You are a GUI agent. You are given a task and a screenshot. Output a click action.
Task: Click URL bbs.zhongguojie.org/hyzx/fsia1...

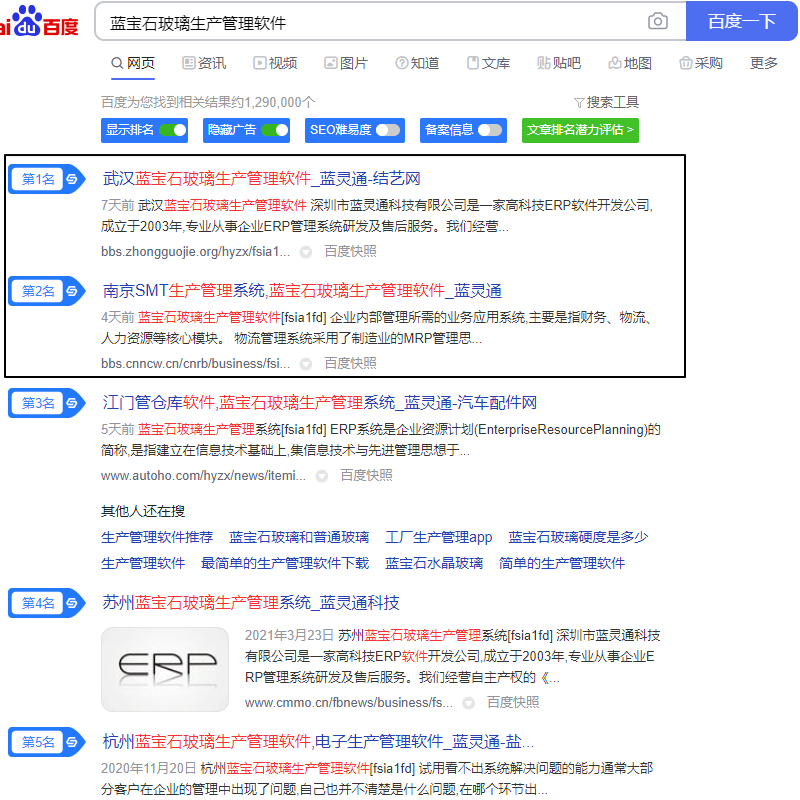(195, 252)
